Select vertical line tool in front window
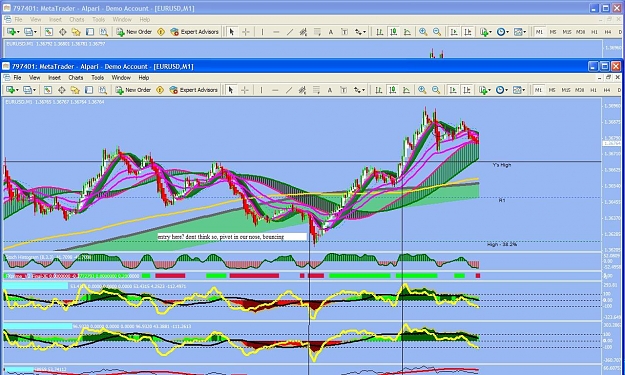 (x=261, y=90)
